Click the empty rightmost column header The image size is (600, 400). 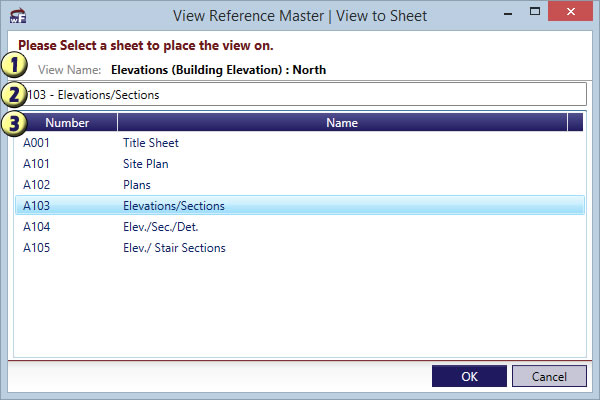575,123
